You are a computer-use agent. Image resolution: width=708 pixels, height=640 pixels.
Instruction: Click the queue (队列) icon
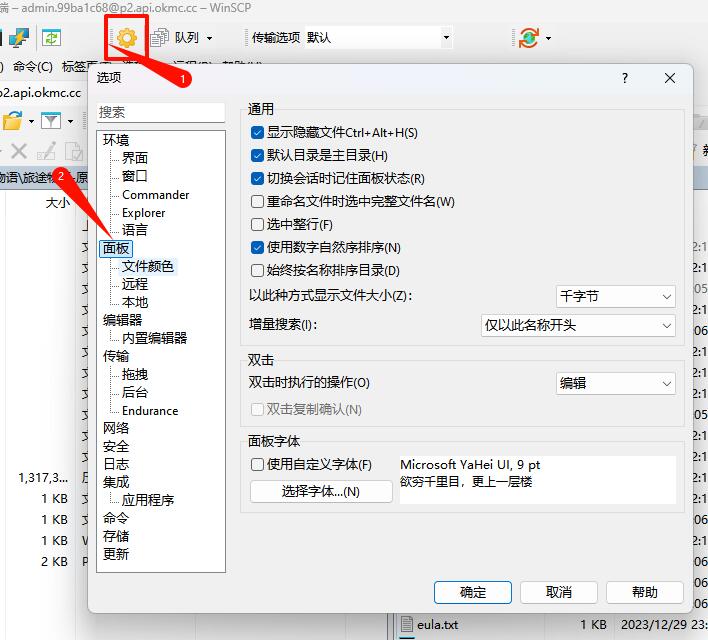pos(158,38)
